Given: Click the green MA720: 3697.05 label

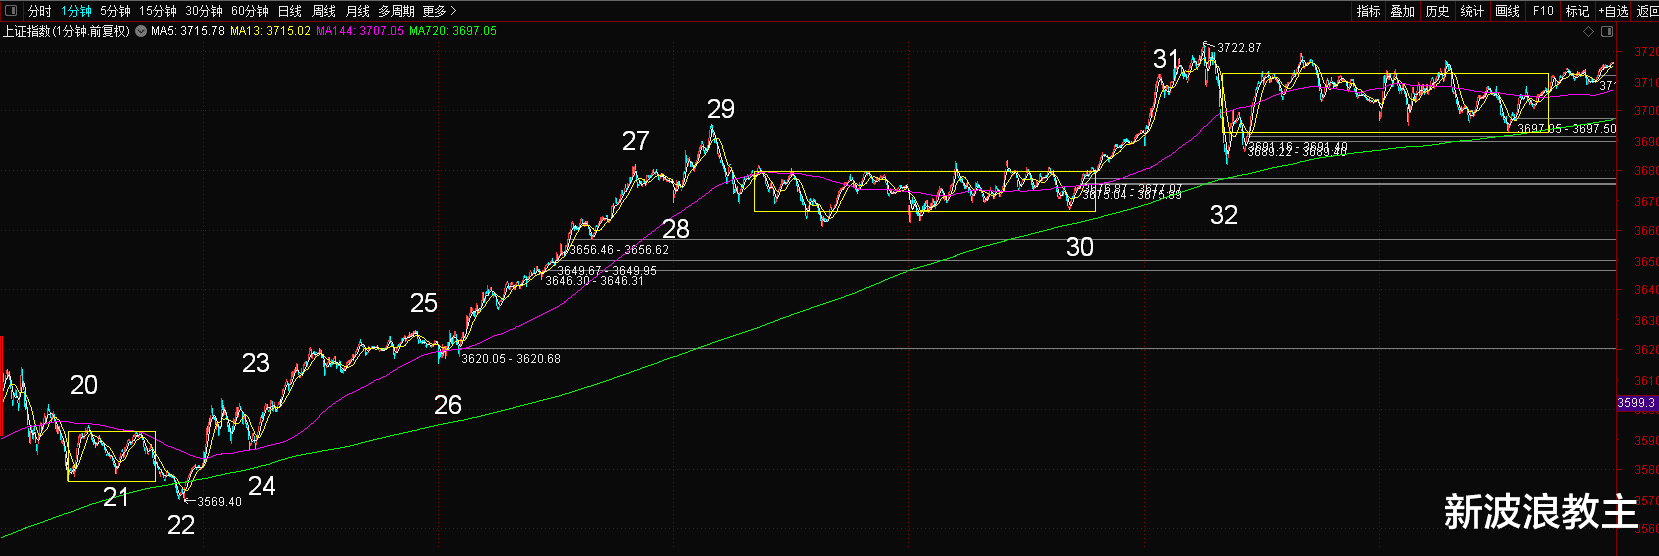Looking at the screenshot, I should pyautogui.click(x=453, y=31).
